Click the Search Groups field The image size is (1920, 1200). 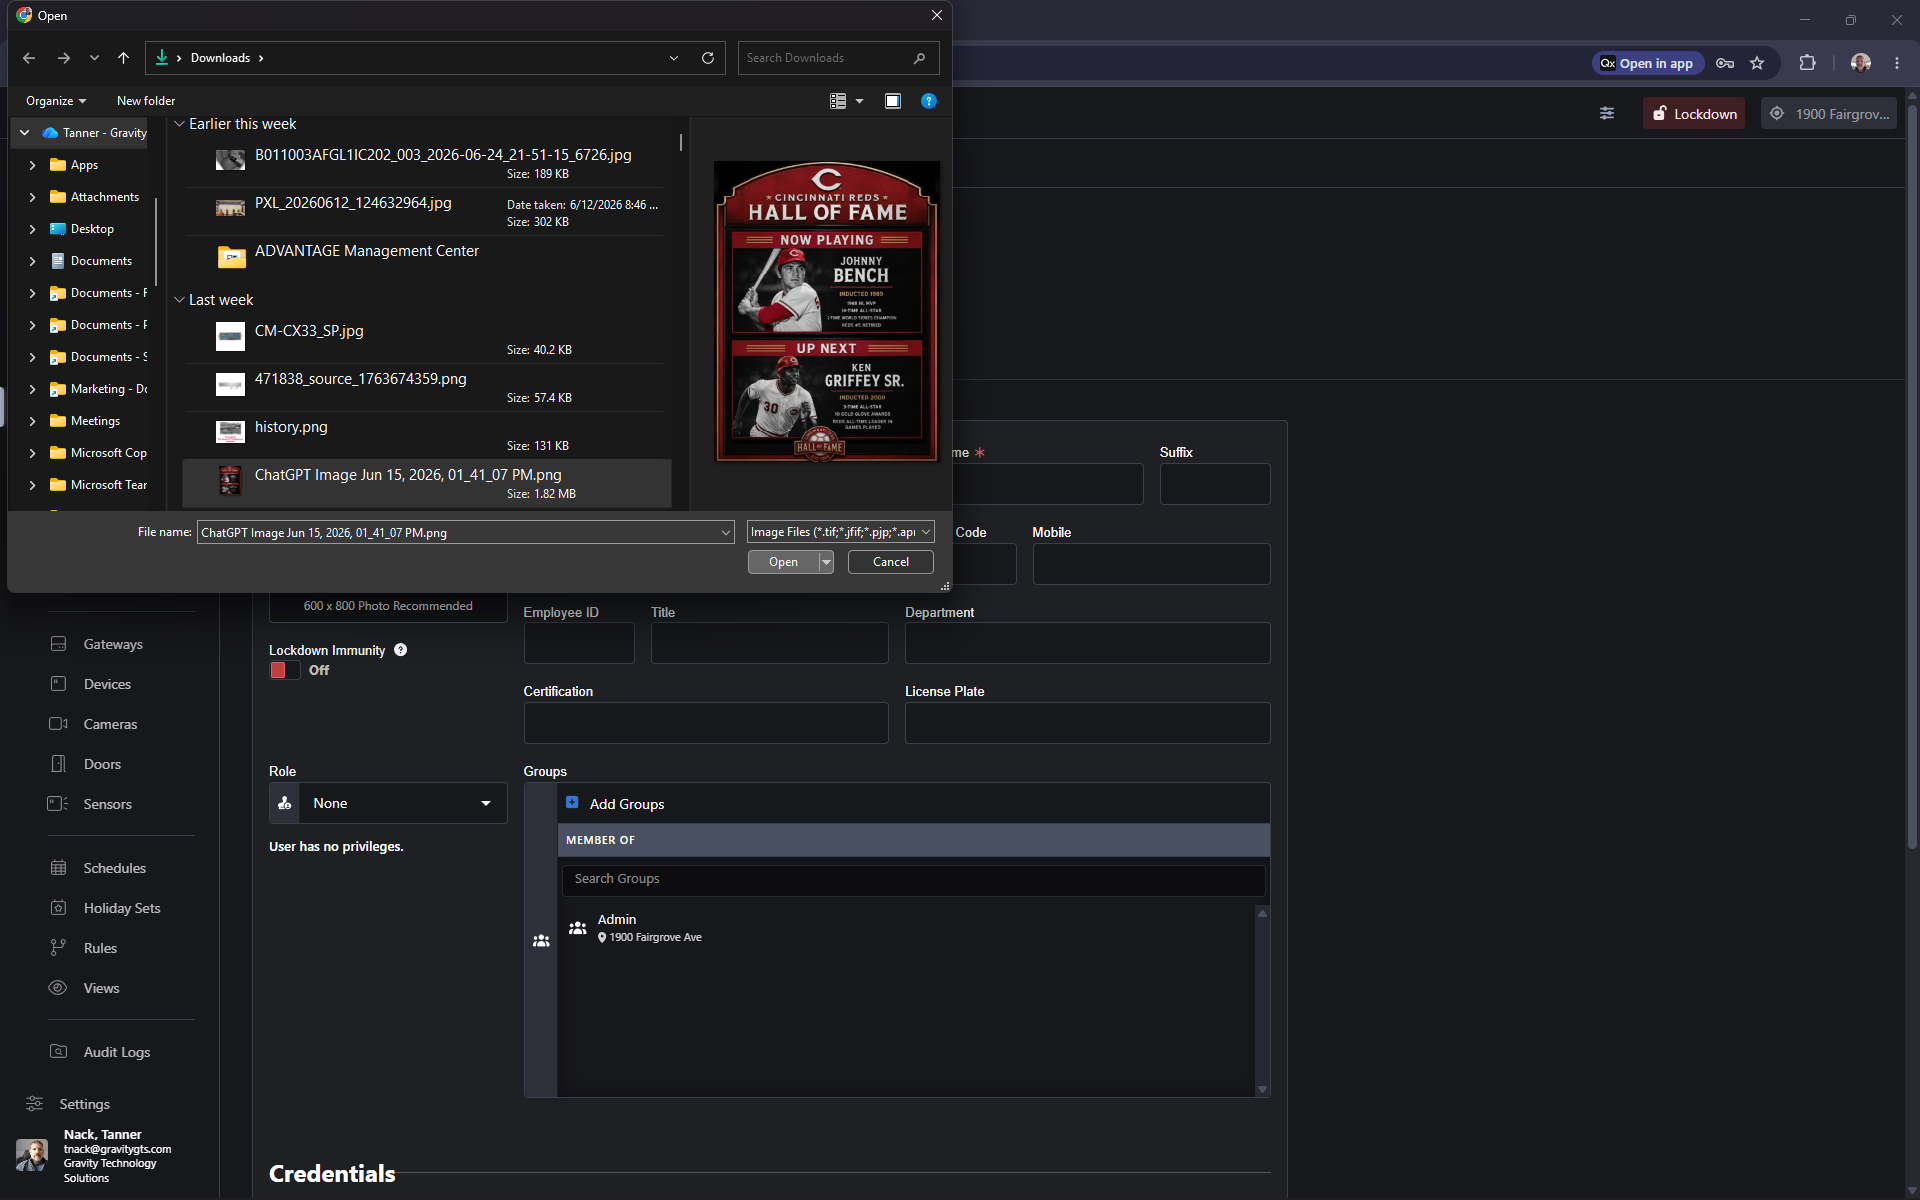click(x=913, y=879)
